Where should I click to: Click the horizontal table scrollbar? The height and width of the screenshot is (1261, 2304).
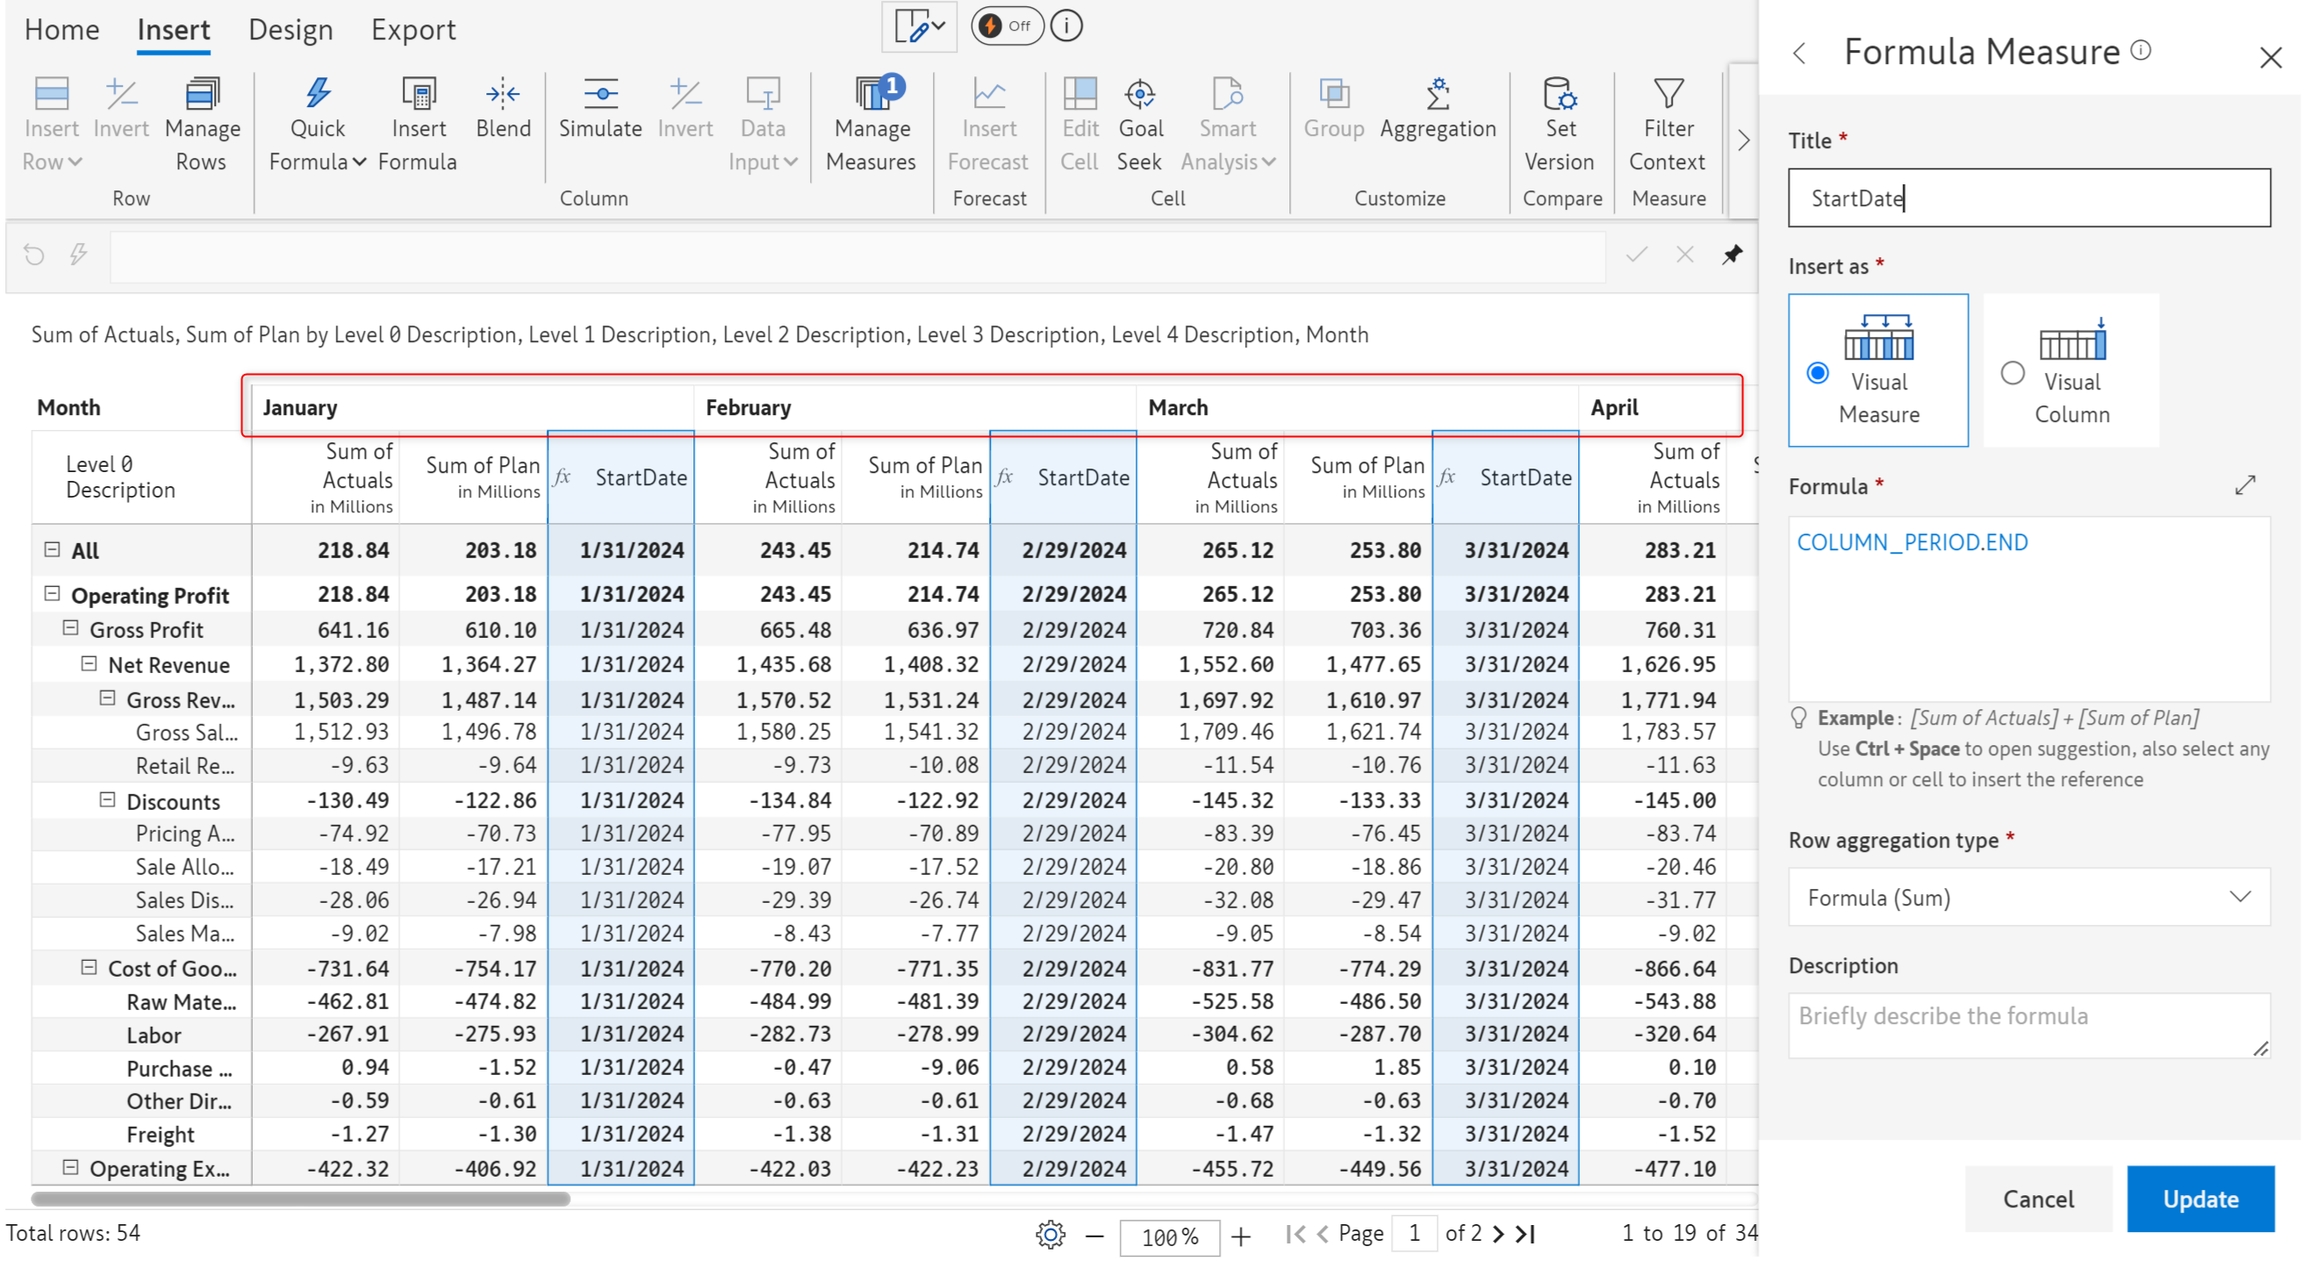pos(300,1198)
